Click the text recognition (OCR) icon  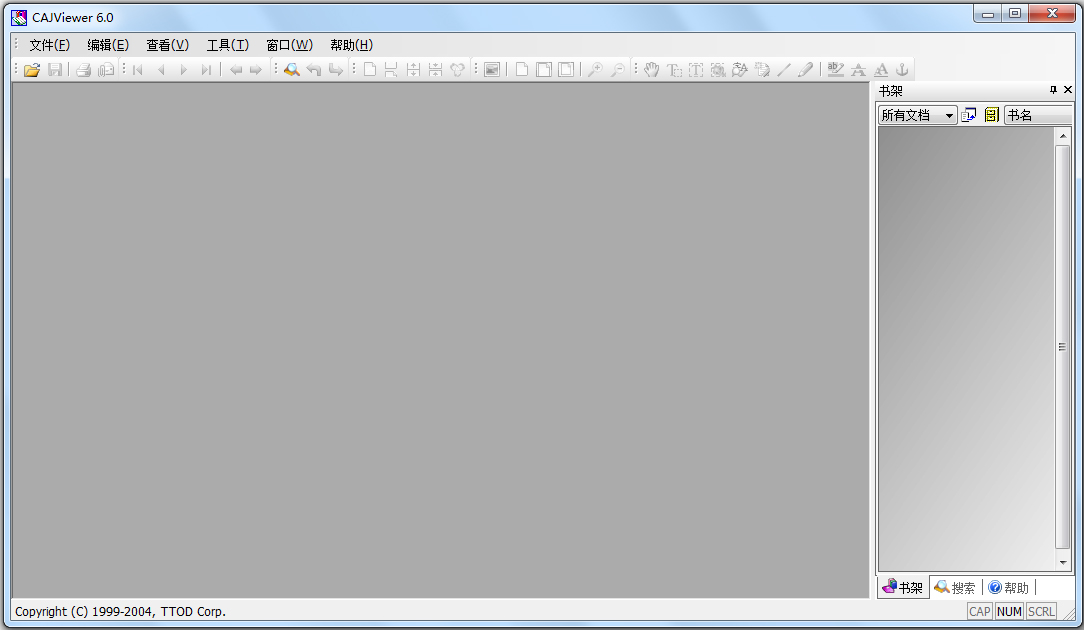coord(738,69)
